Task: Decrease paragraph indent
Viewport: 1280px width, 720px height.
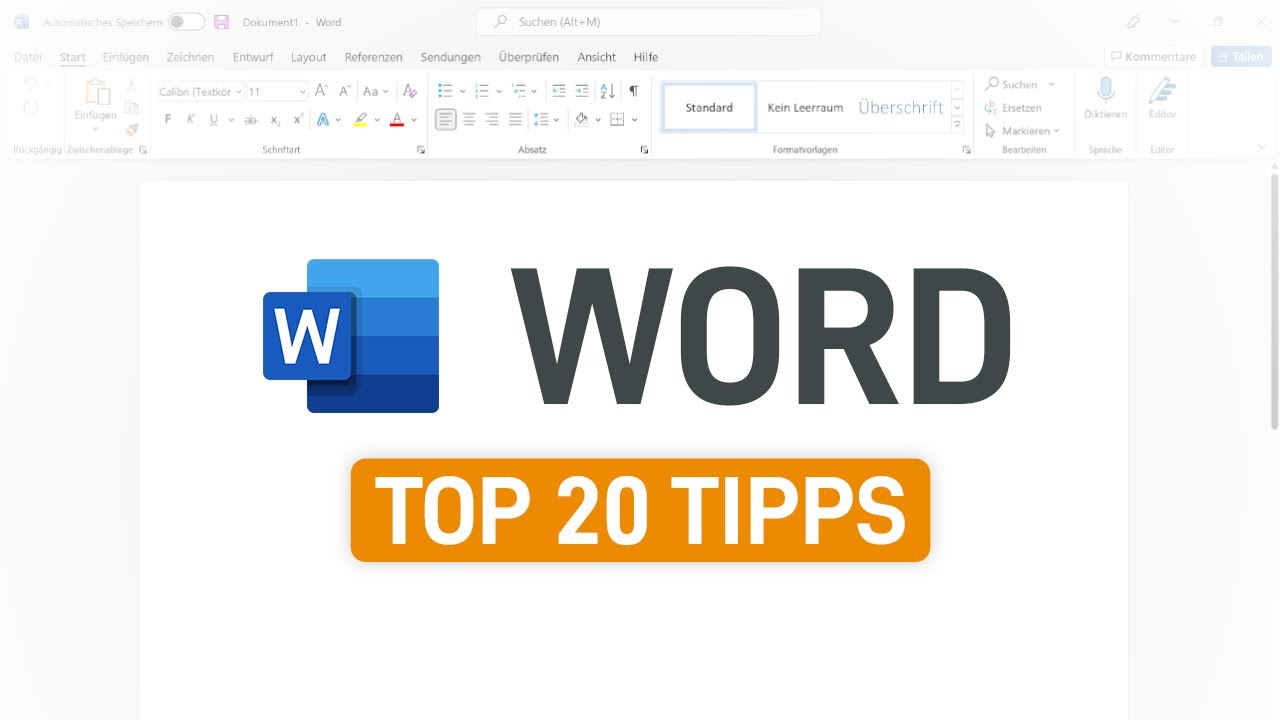Action: tap(559, 91)
